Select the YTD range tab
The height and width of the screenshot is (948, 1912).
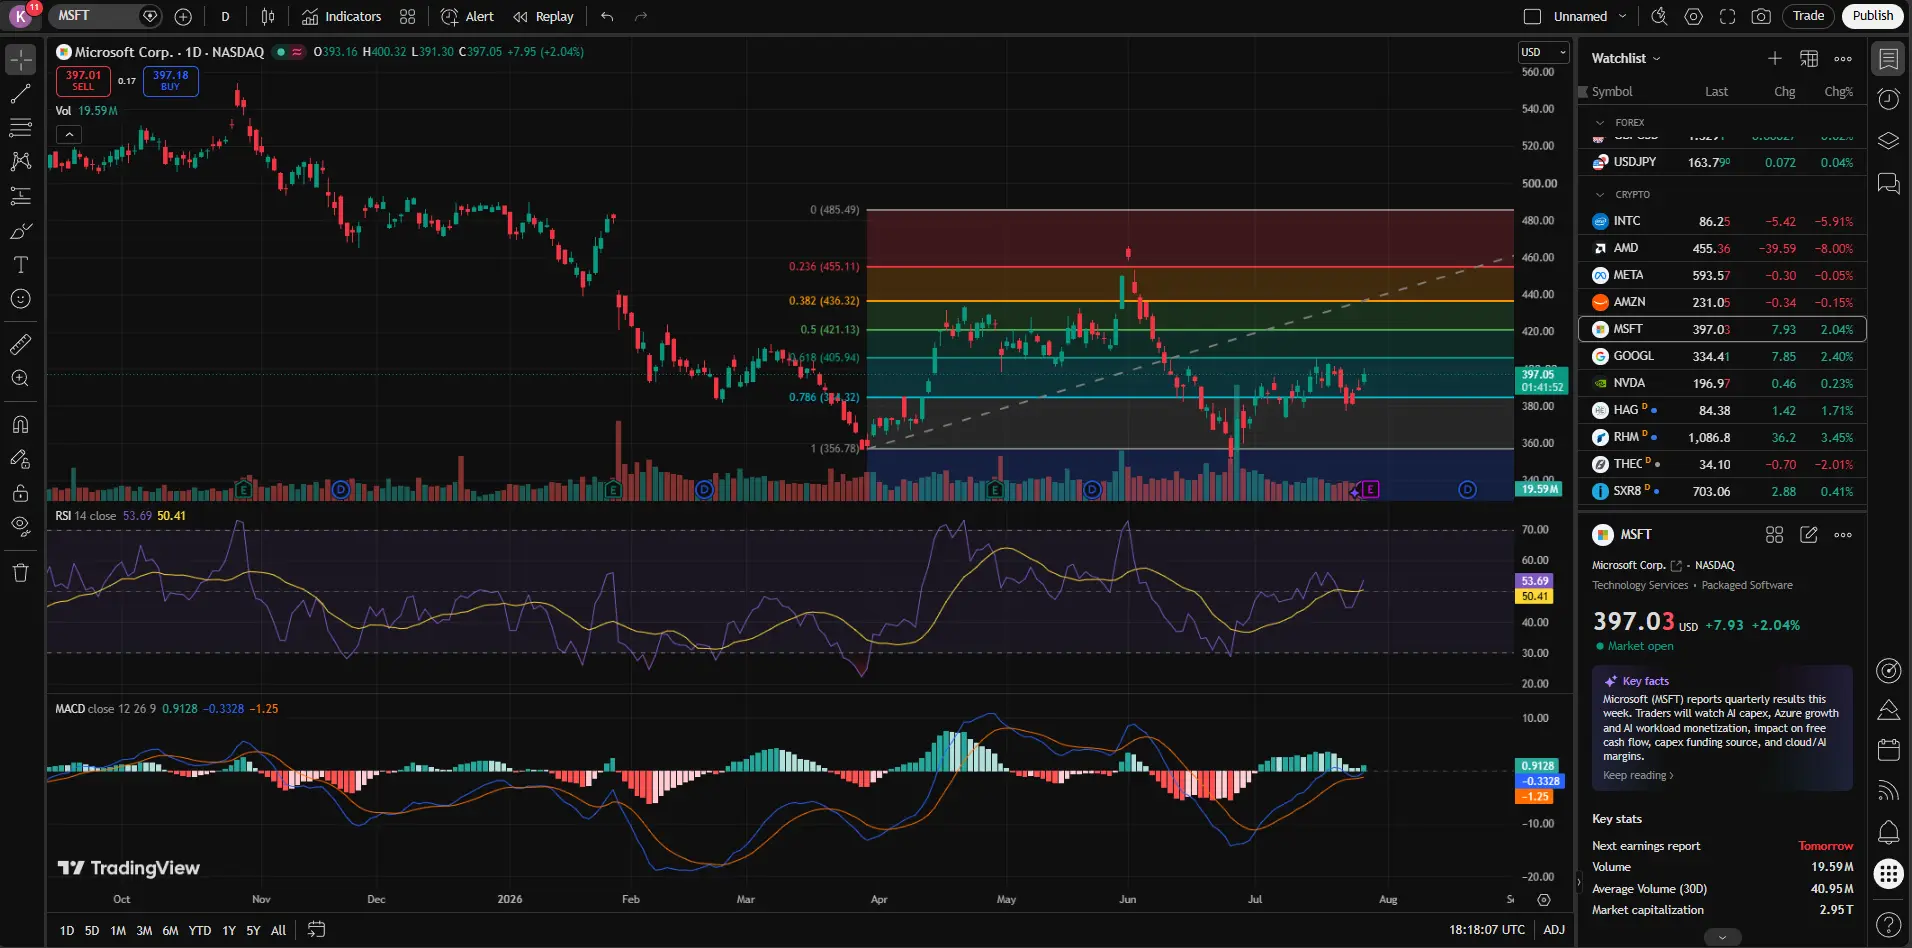[x=200, y=930]
